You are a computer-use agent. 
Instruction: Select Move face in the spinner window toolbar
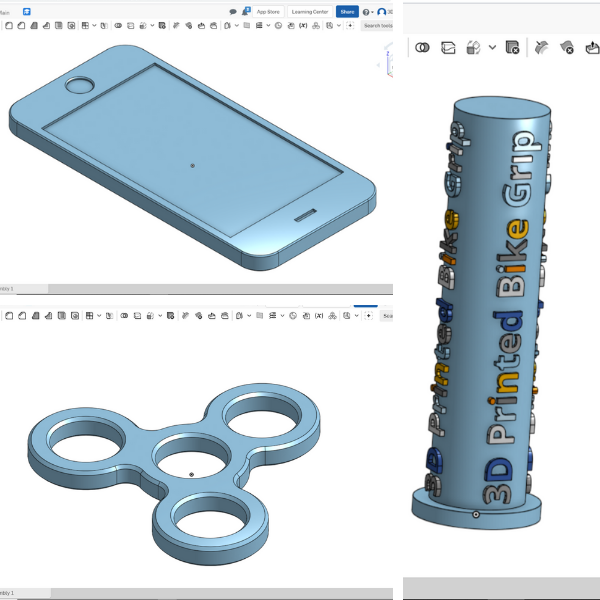[x=212, y=316]
